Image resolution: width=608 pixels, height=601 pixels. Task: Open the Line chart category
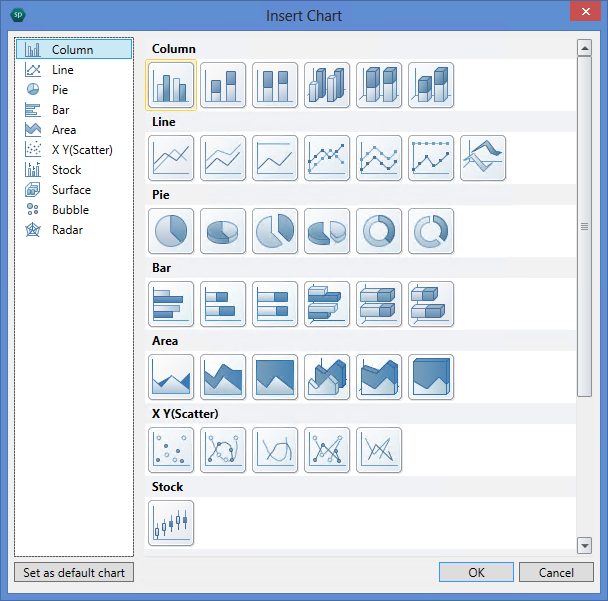point(74,69)
